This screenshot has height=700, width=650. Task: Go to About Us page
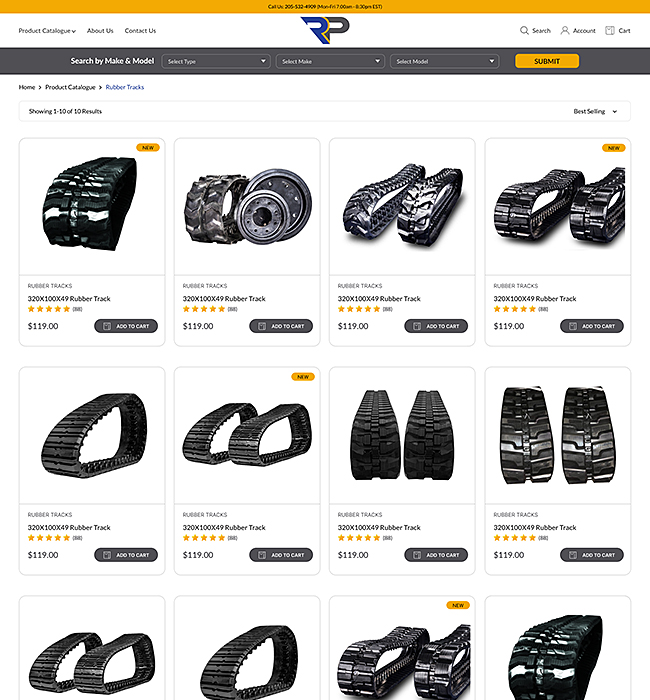tap(100, 31)
